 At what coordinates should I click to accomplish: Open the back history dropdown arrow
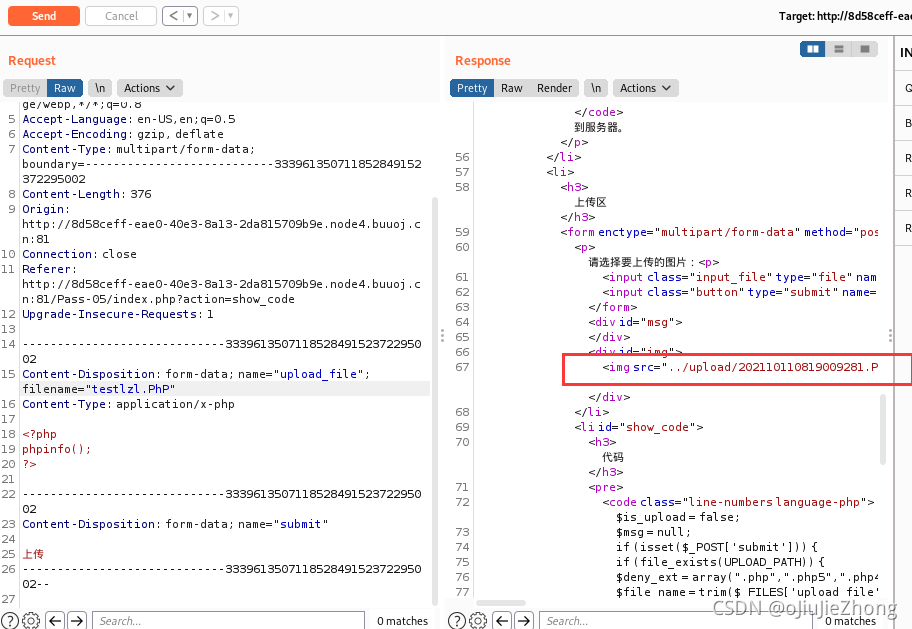coord(190,16)
